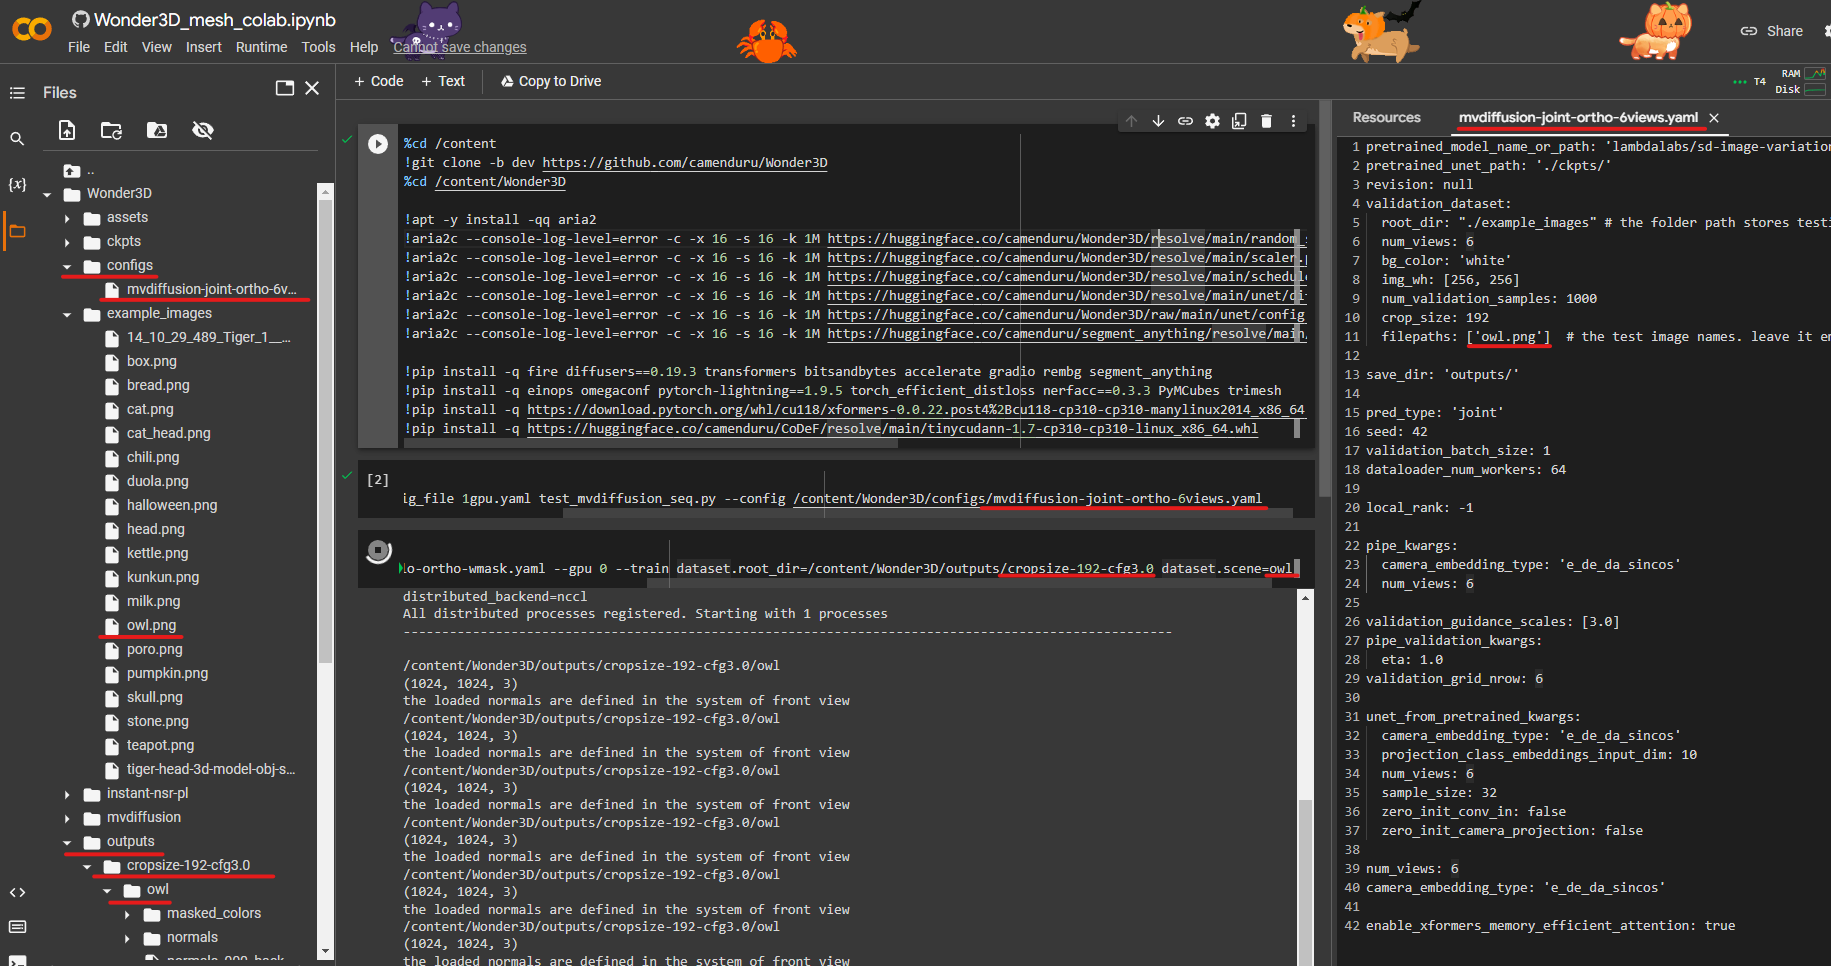1831x966 pixels.
Task: Switch to the Resources tab
Action: click(1386, 118)
